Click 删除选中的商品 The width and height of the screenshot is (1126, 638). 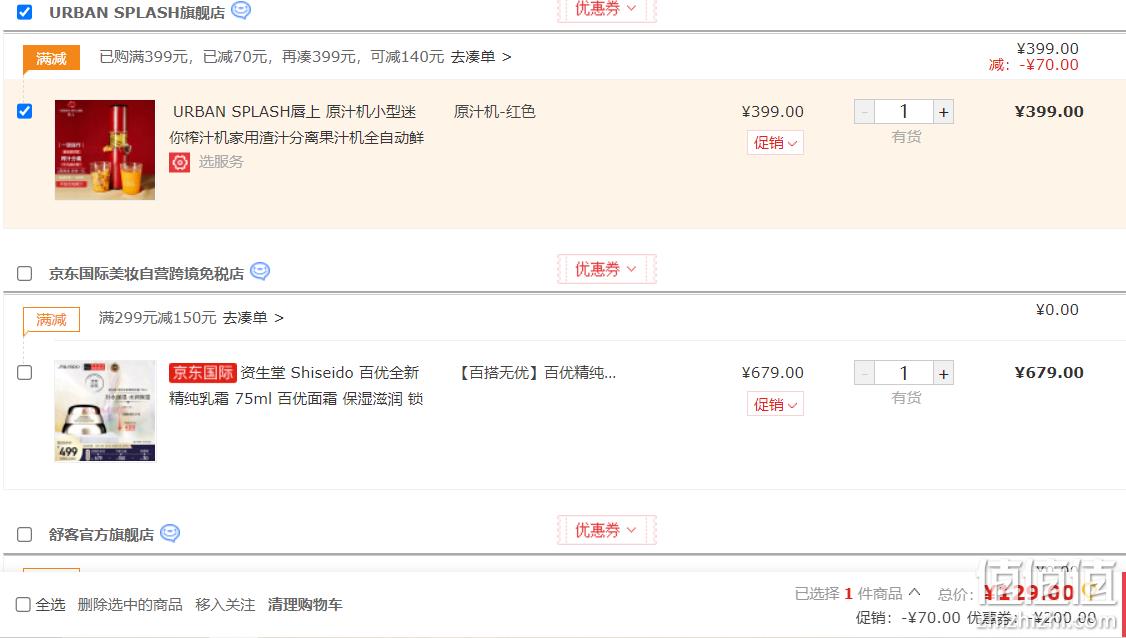click(130, 605)
